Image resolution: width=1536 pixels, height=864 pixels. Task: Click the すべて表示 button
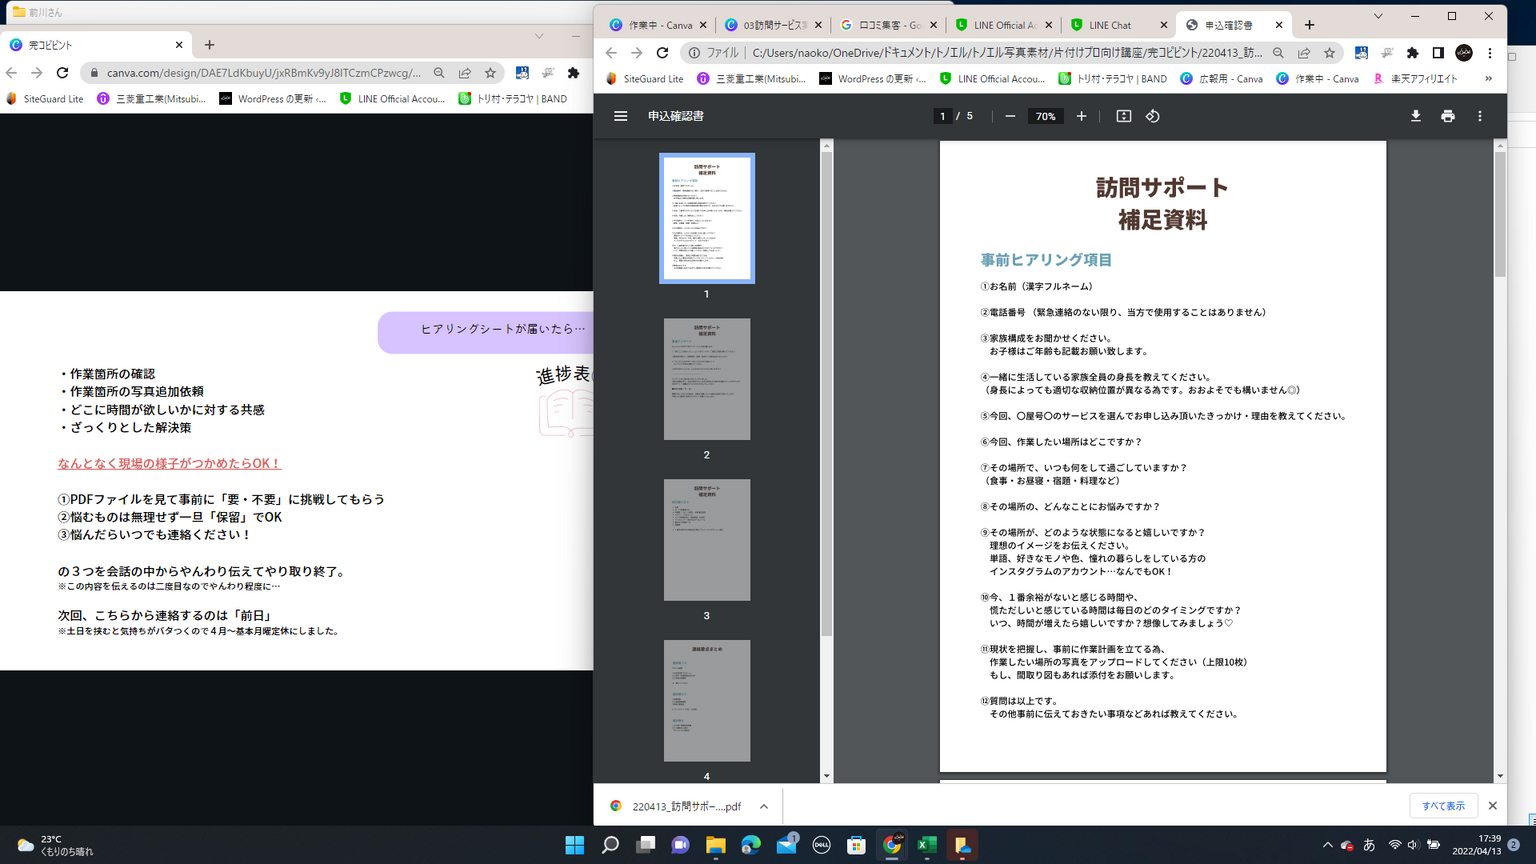[x=1443, y=806]
